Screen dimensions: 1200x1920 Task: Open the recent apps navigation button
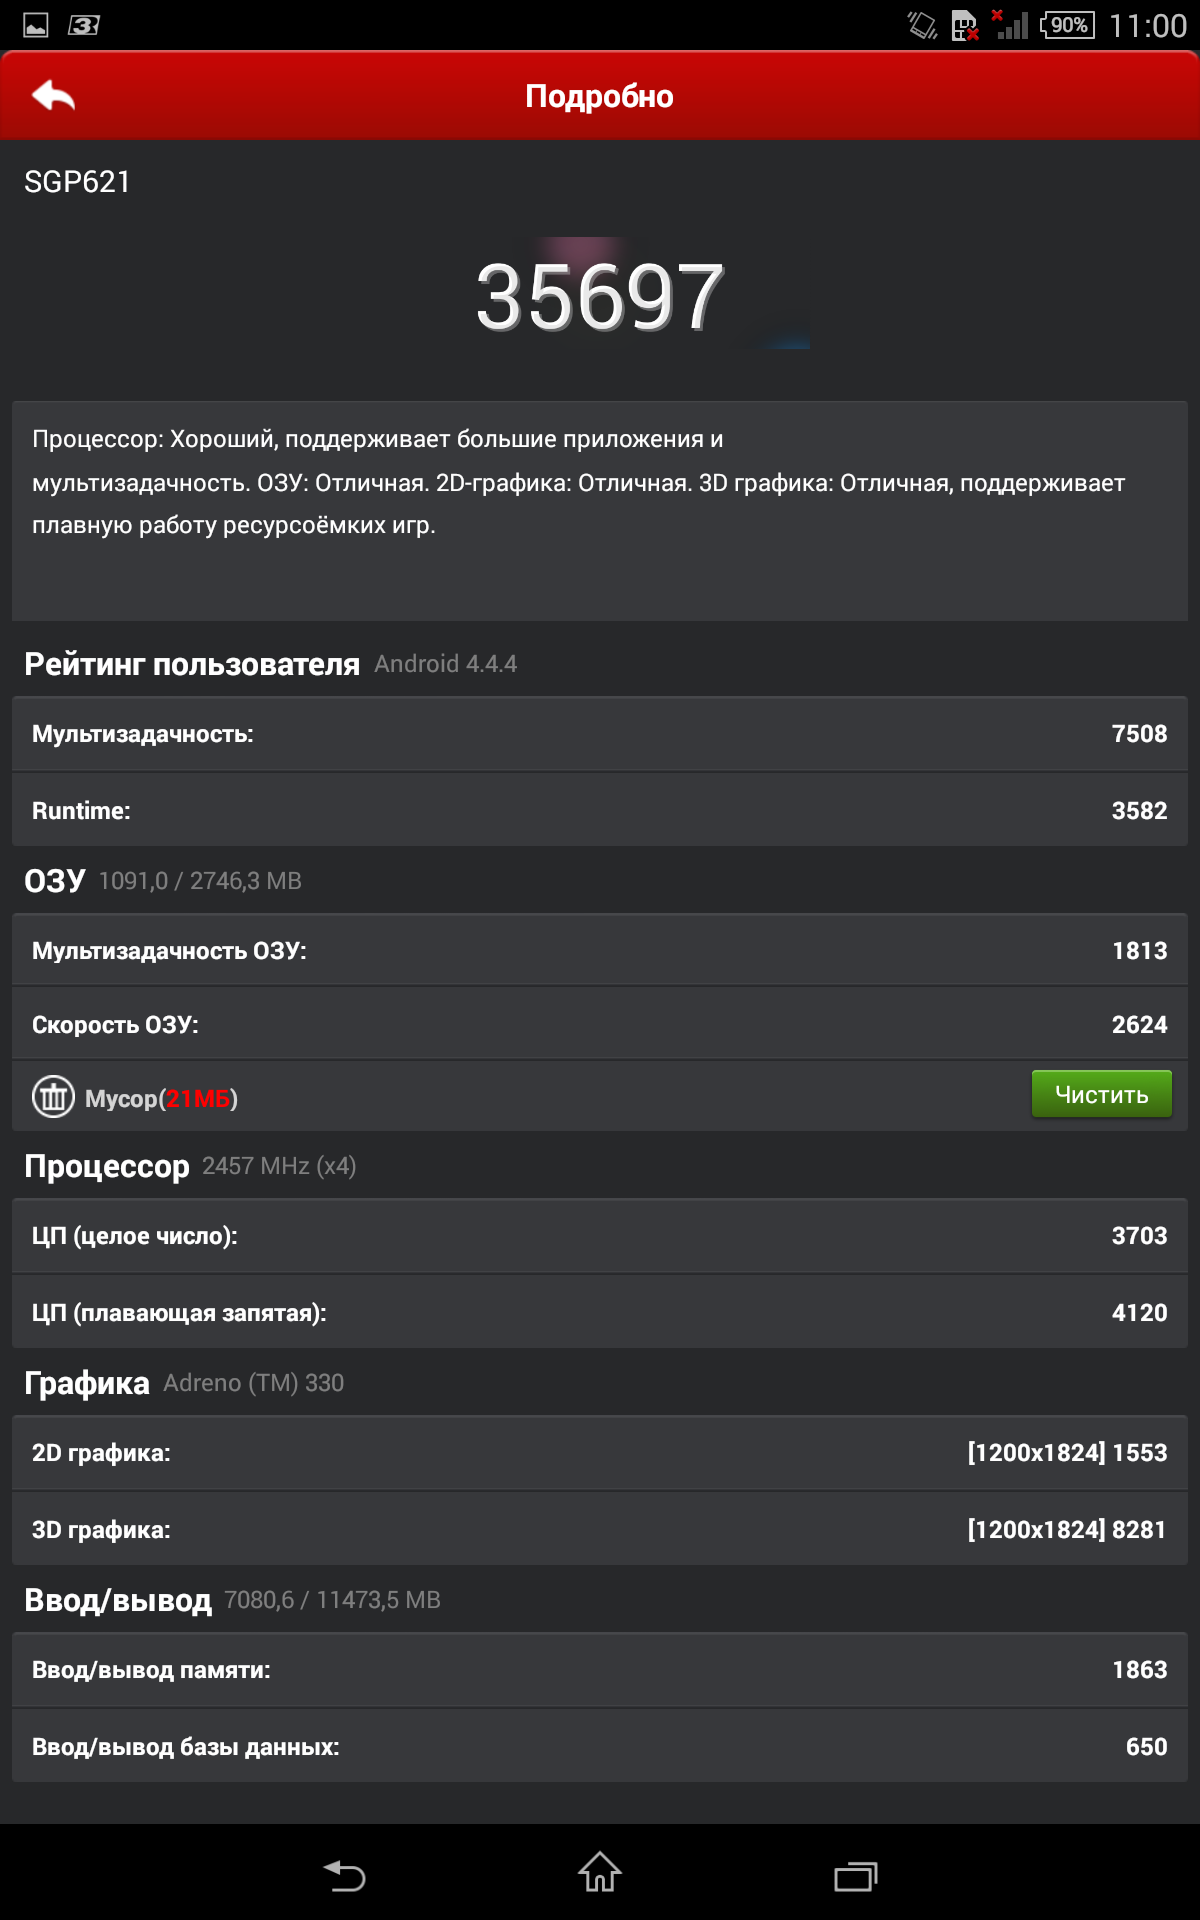click(x=855, y=1875)
